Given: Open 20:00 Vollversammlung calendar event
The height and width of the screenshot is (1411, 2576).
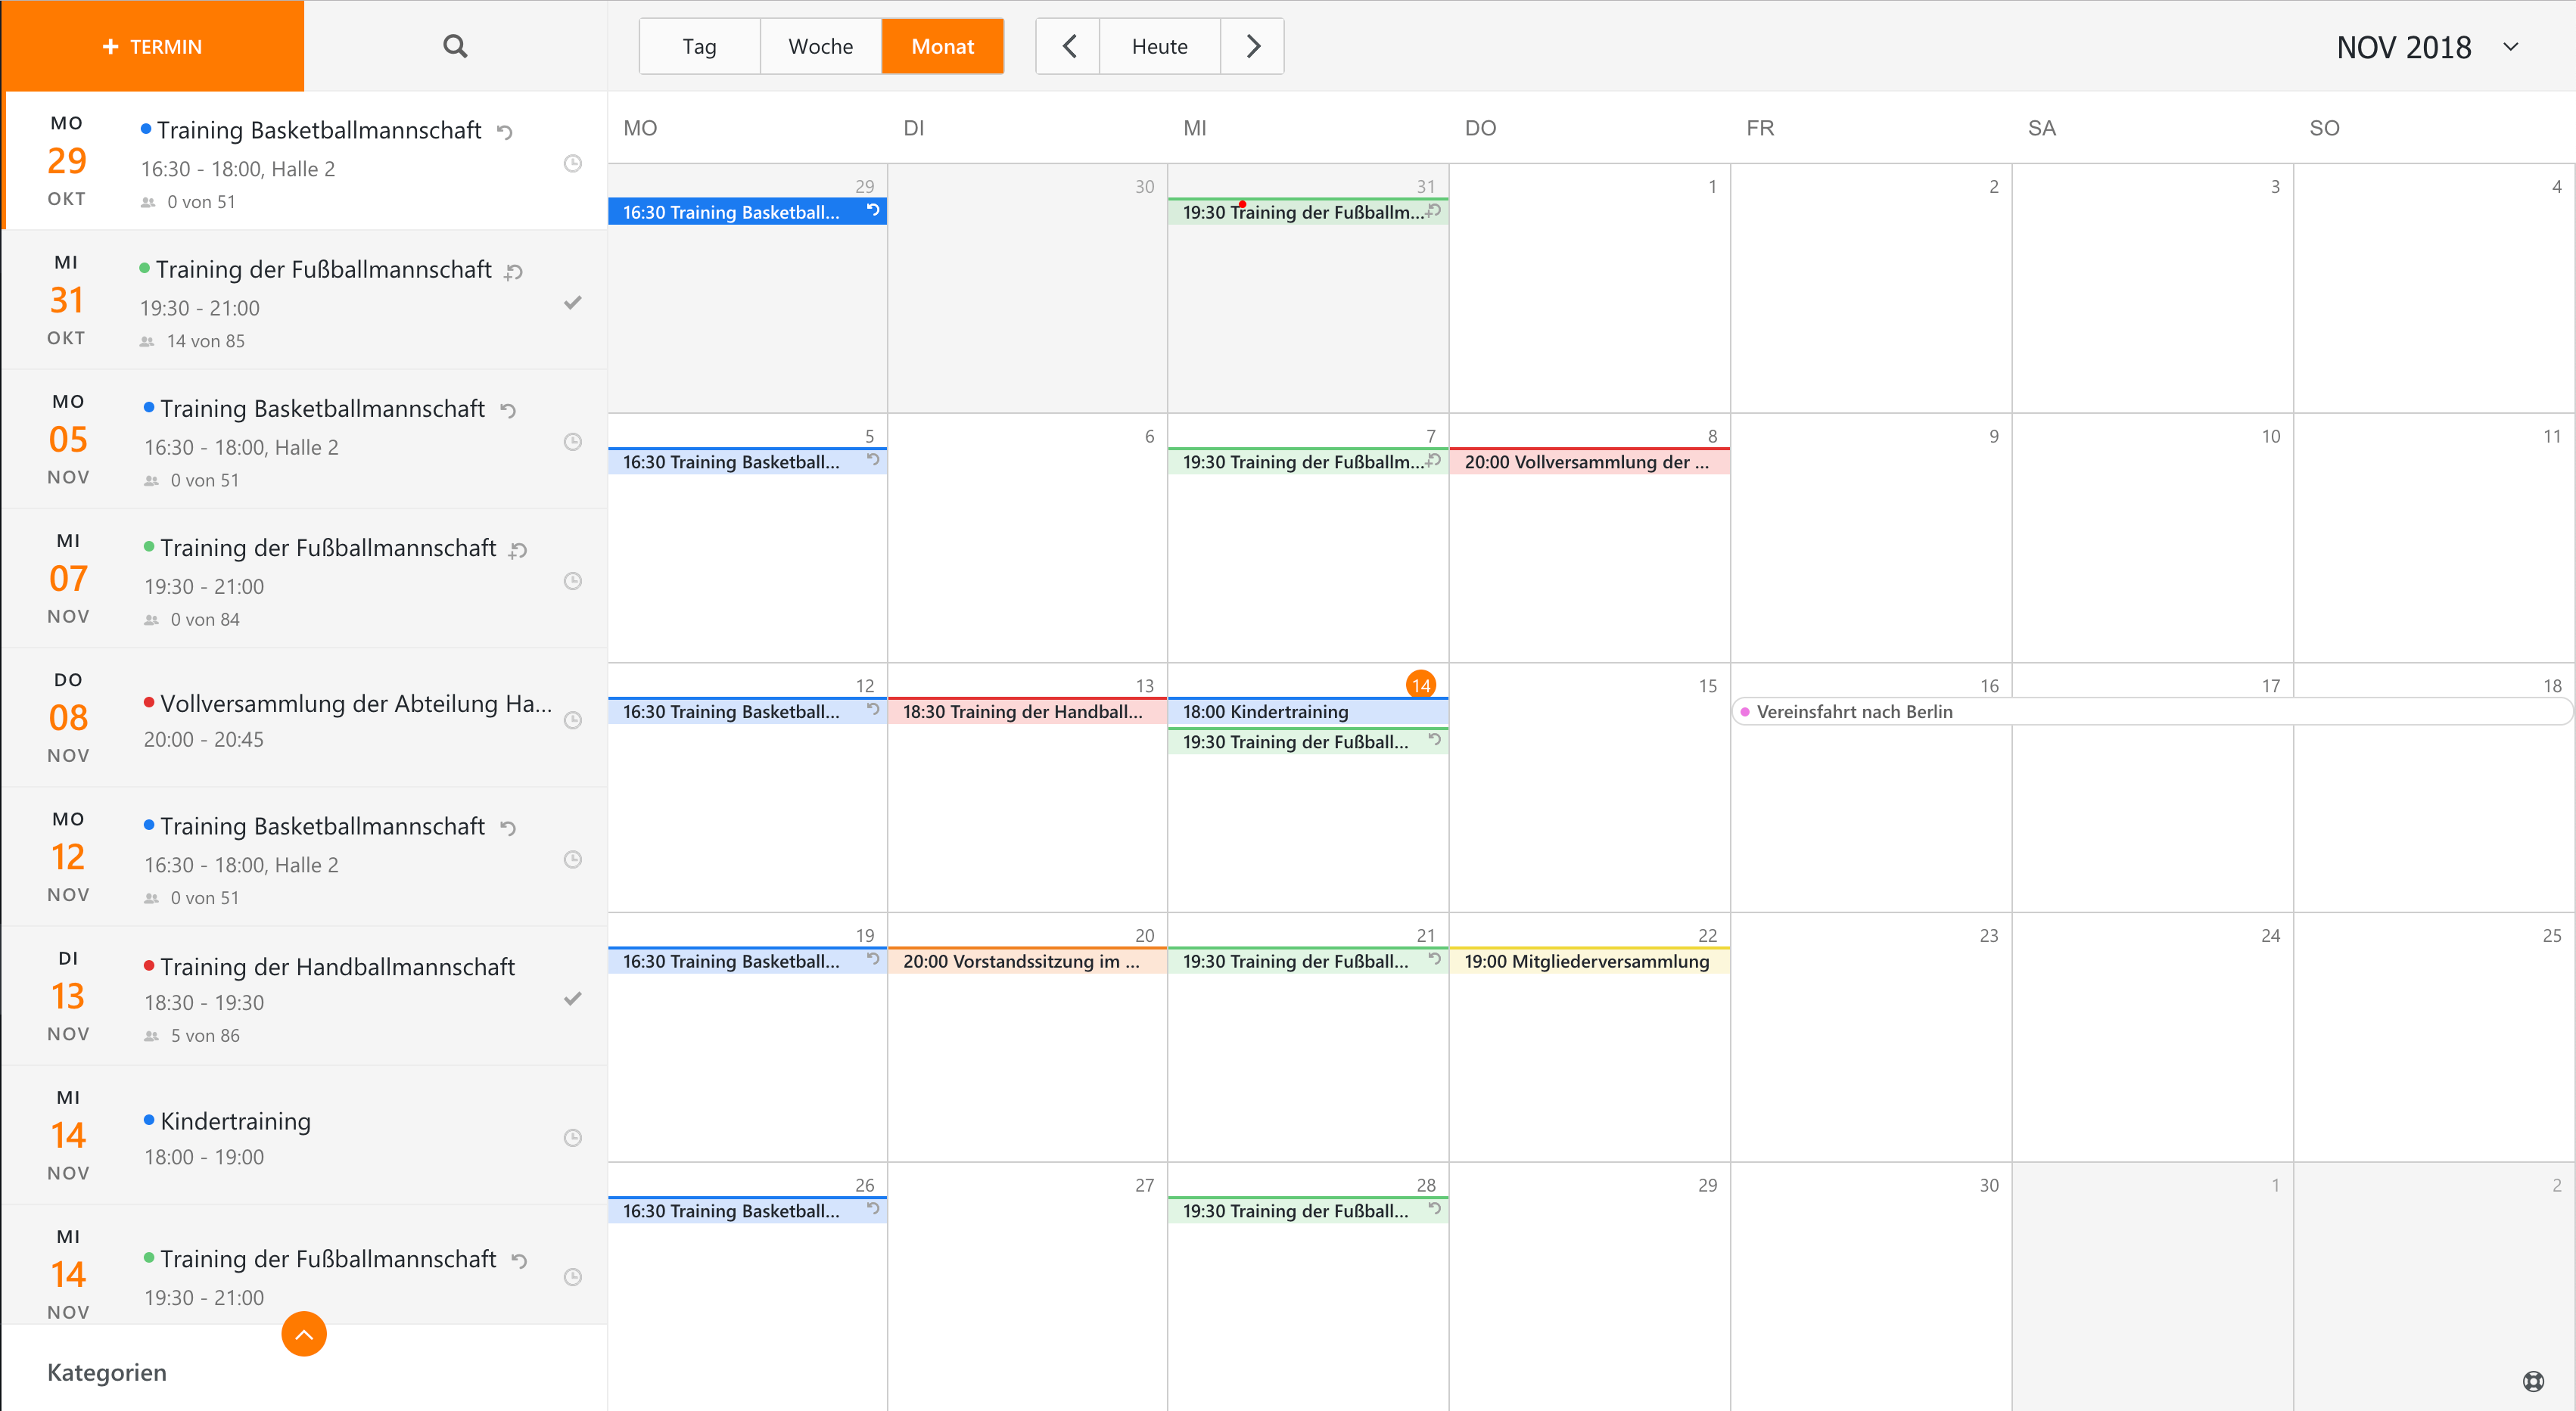Looking at the screenshot, I should coord(1590,461).
